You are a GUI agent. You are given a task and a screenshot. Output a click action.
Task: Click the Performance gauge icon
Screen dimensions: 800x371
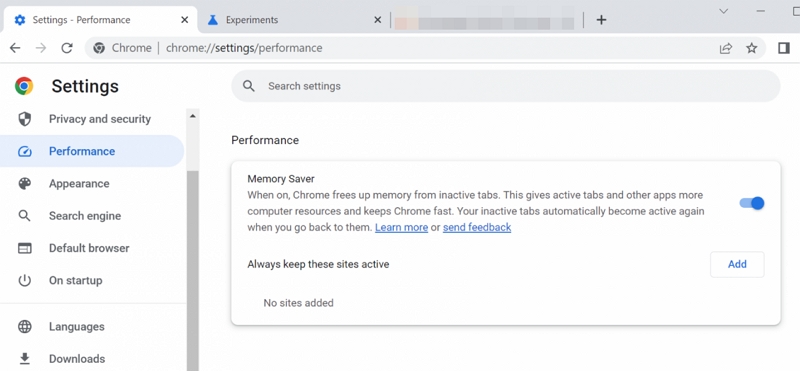click(x=24, y=152)
